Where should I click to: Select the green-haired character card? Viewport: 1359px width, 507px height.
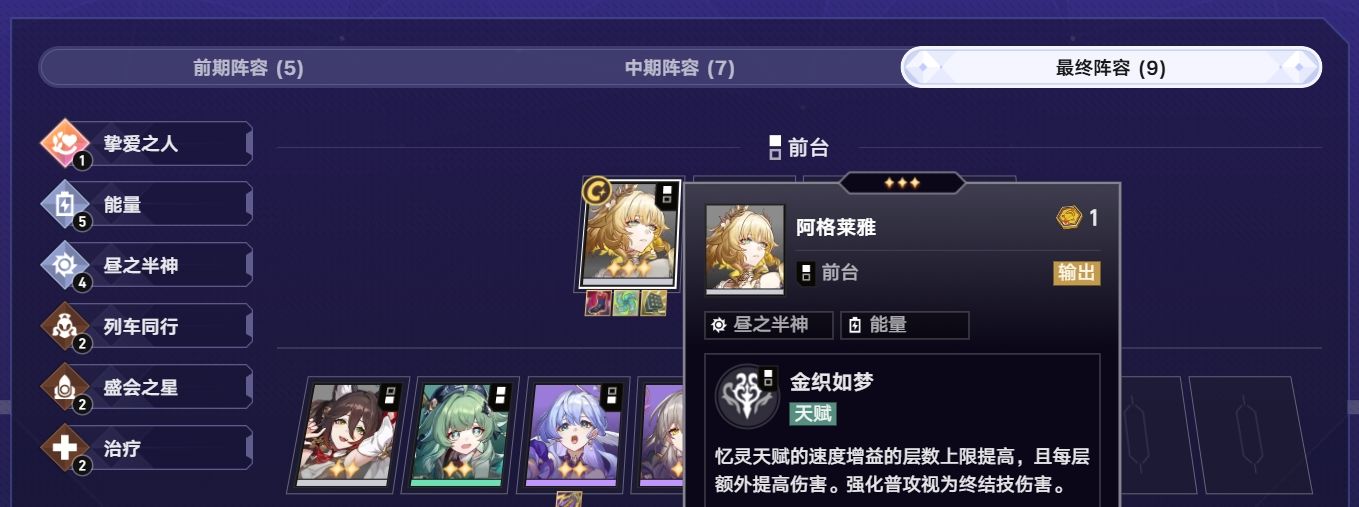click(x=460, y=434)
